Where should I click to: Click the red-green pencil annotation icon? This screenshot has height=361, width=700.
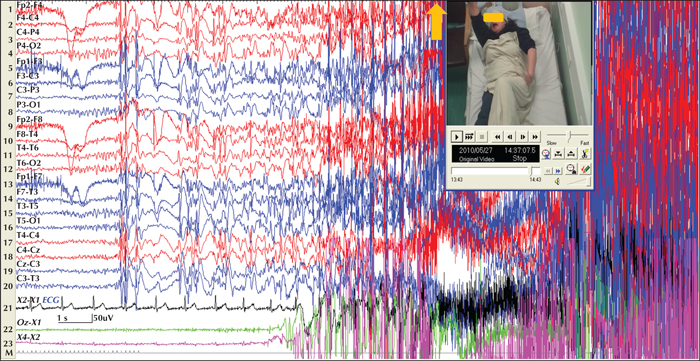[584, 169]
